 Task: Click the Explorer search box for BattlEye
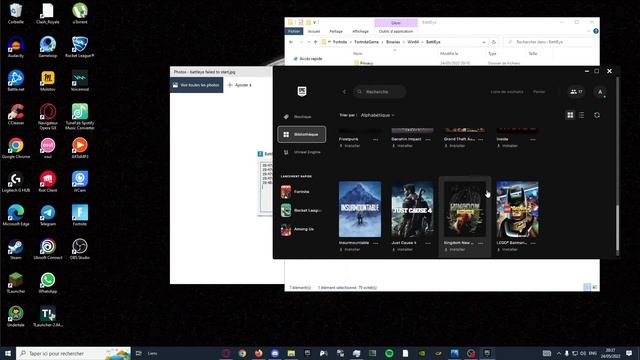549,42
